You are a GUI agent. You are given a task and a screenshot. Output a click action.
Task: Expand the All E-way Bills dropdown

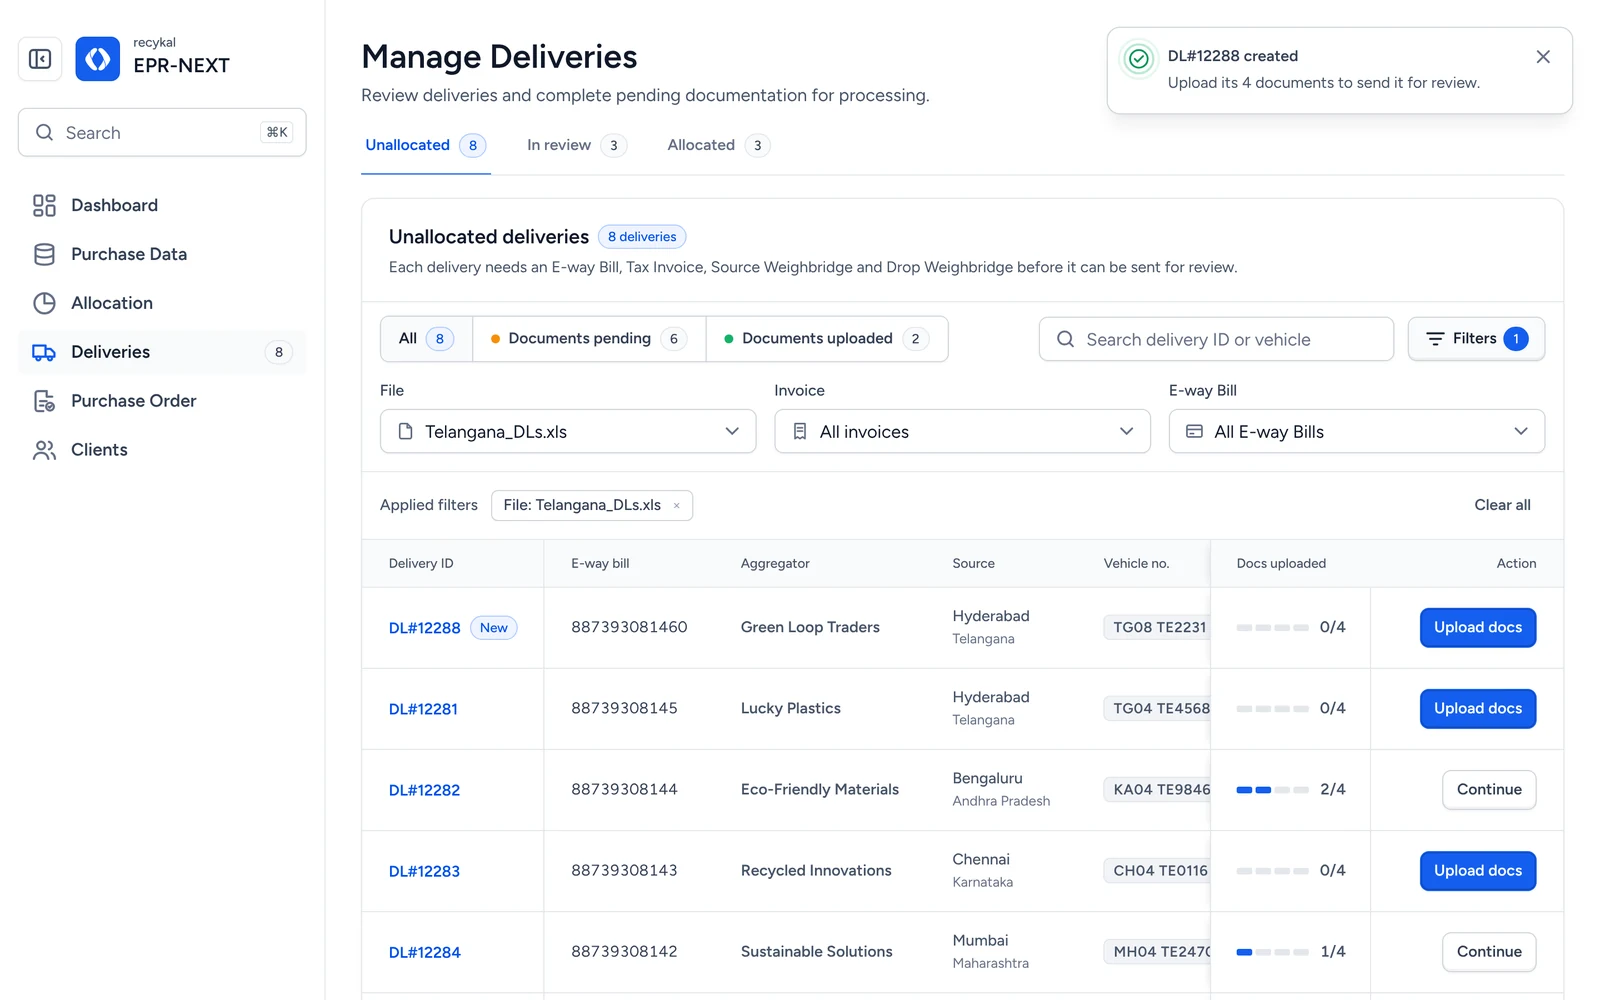click(x=1357, y=431)
